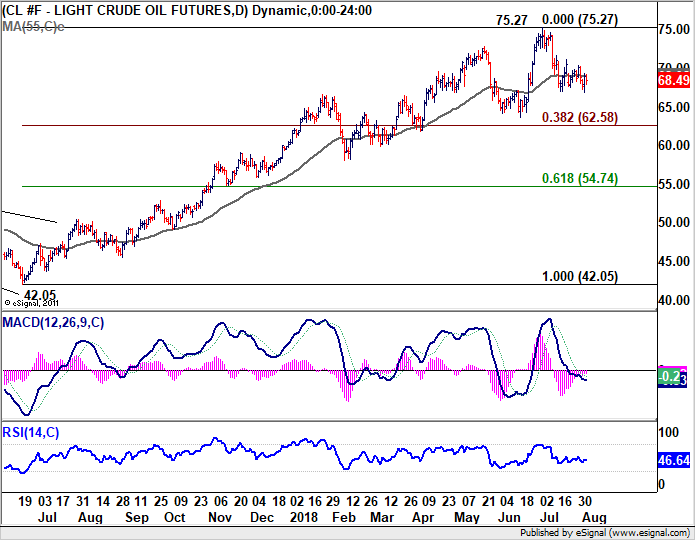Click the 55.00 price axis label

674,184
